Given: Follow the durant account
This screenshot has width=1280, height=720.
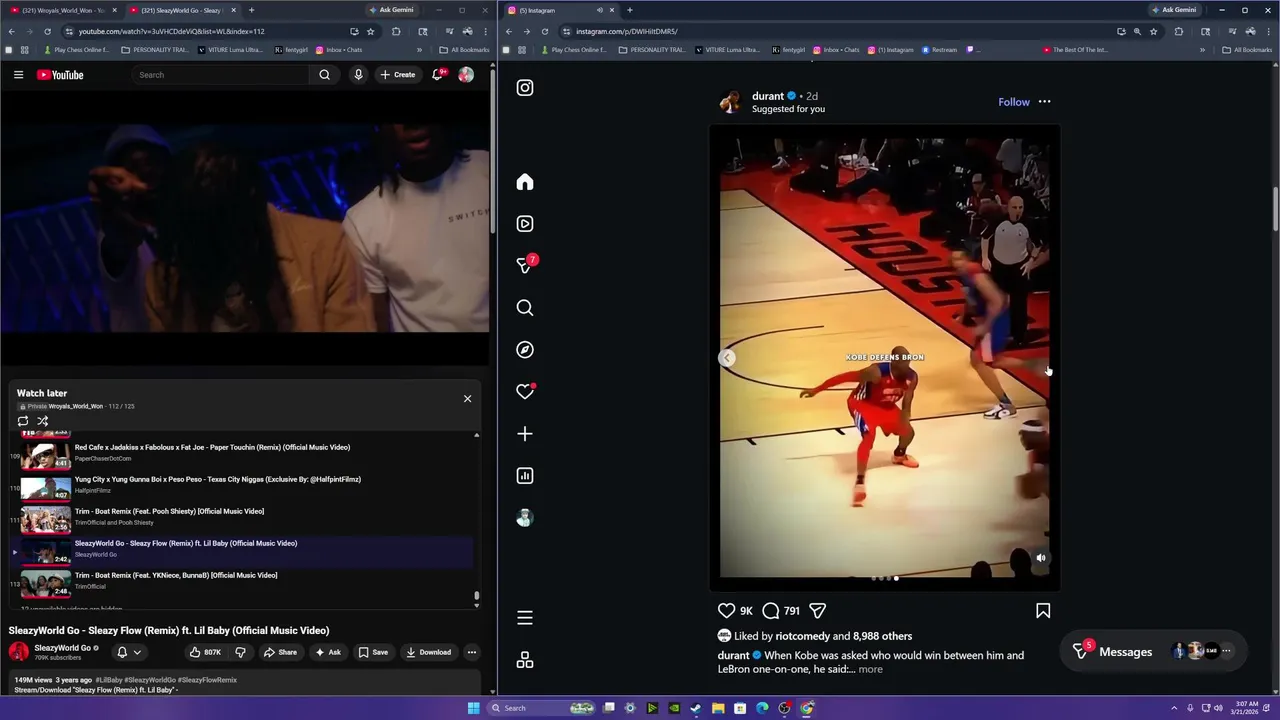Looking at the screenshot, I should (x=1013, y=102).
